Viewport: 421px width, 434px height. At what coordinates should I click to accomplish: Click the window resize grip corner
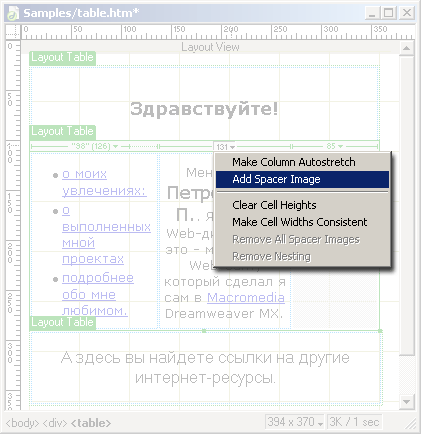click(410, 423)
